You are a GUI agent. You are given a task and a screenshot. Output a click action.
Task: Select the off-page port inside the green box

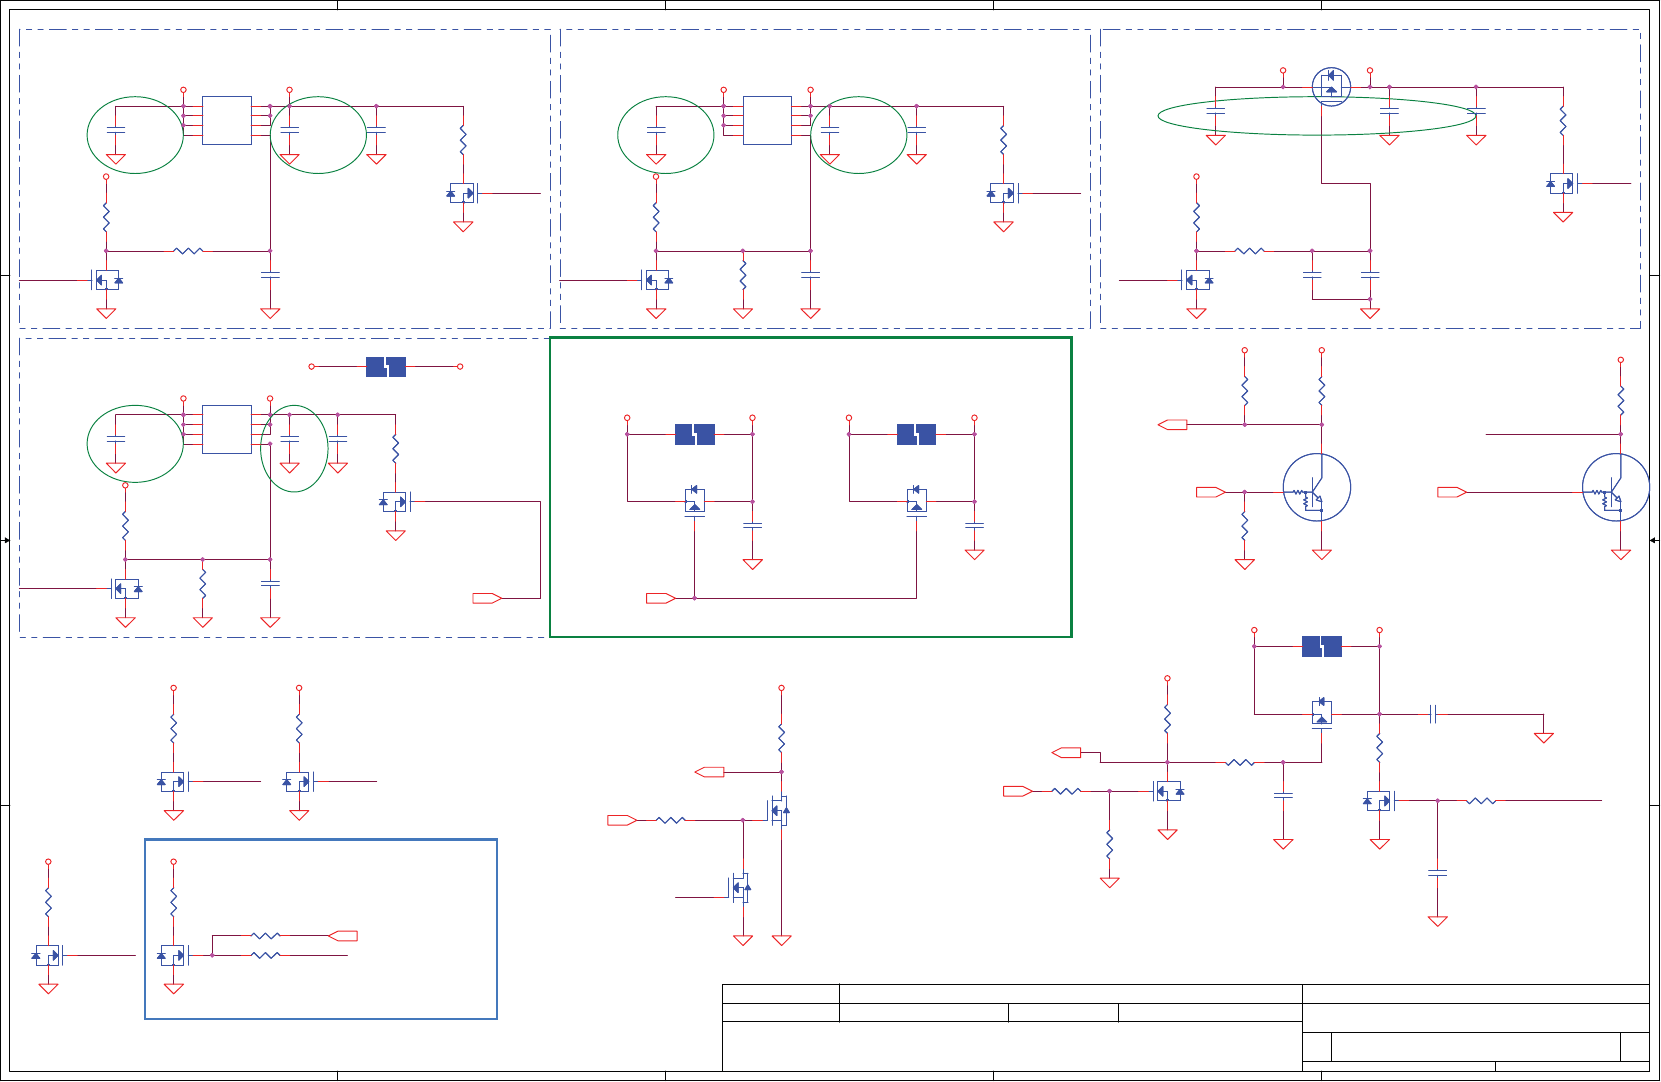[x=661, y=598]
